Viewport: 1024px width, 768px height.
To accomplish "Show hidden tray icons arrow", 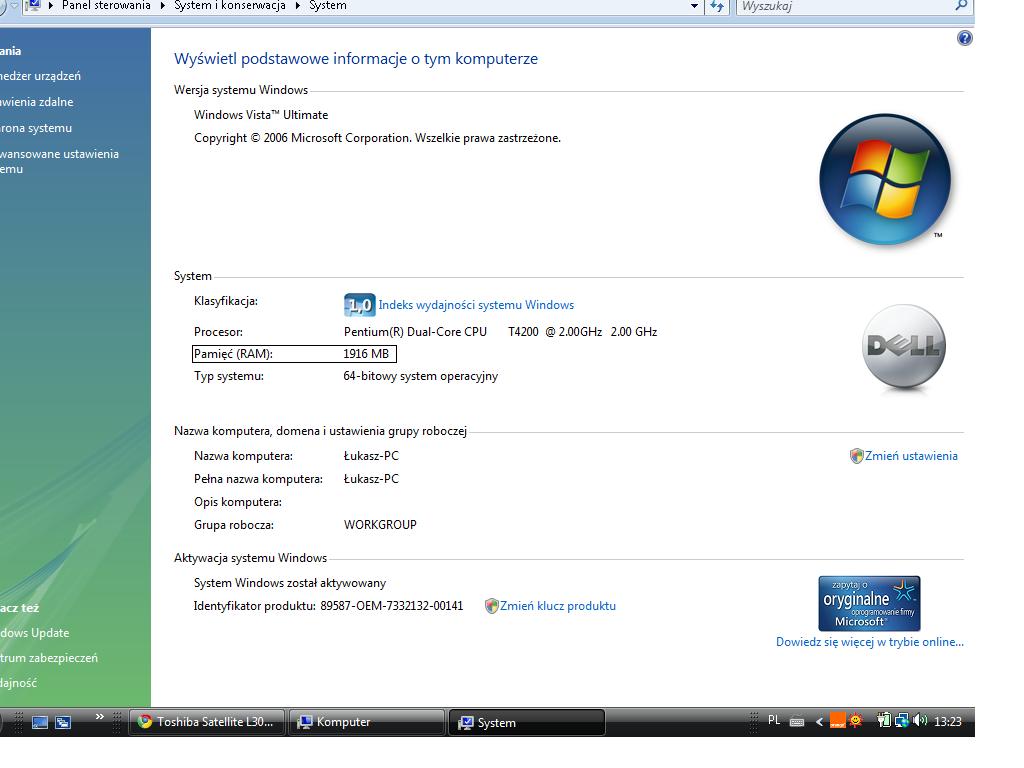I will pos(819,722).
